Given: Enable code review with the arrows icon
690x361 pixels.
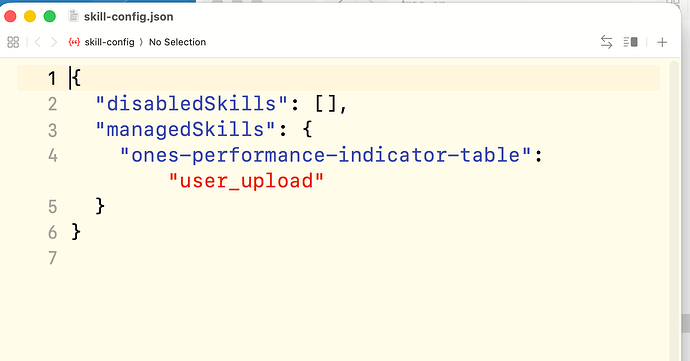Looking at the screenshot, I should pos(606,42).
